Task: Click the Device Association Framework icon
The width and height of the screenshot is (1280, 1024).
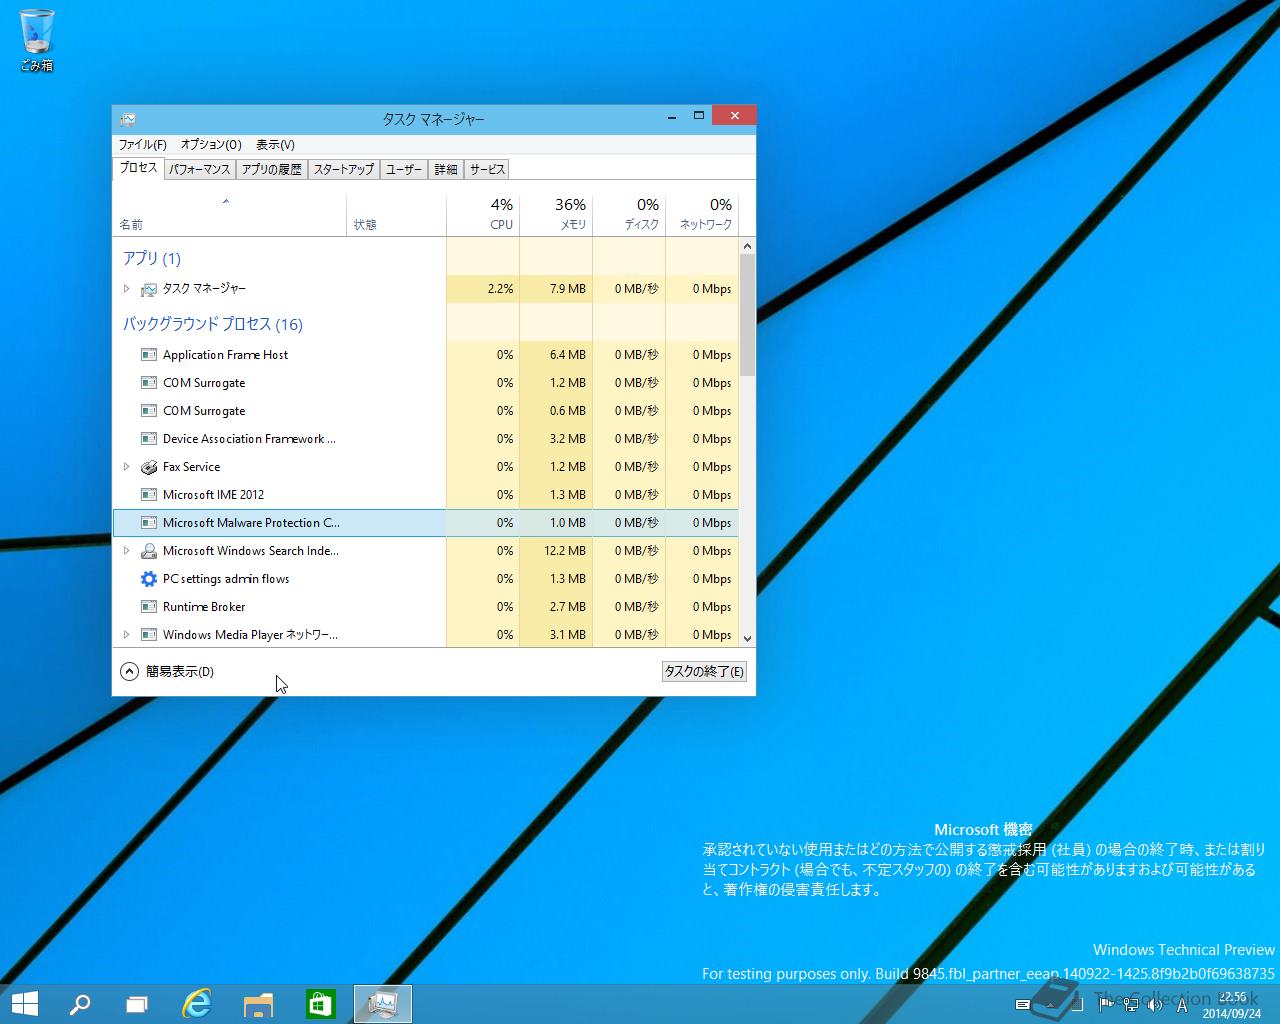Action: point(149,439)
